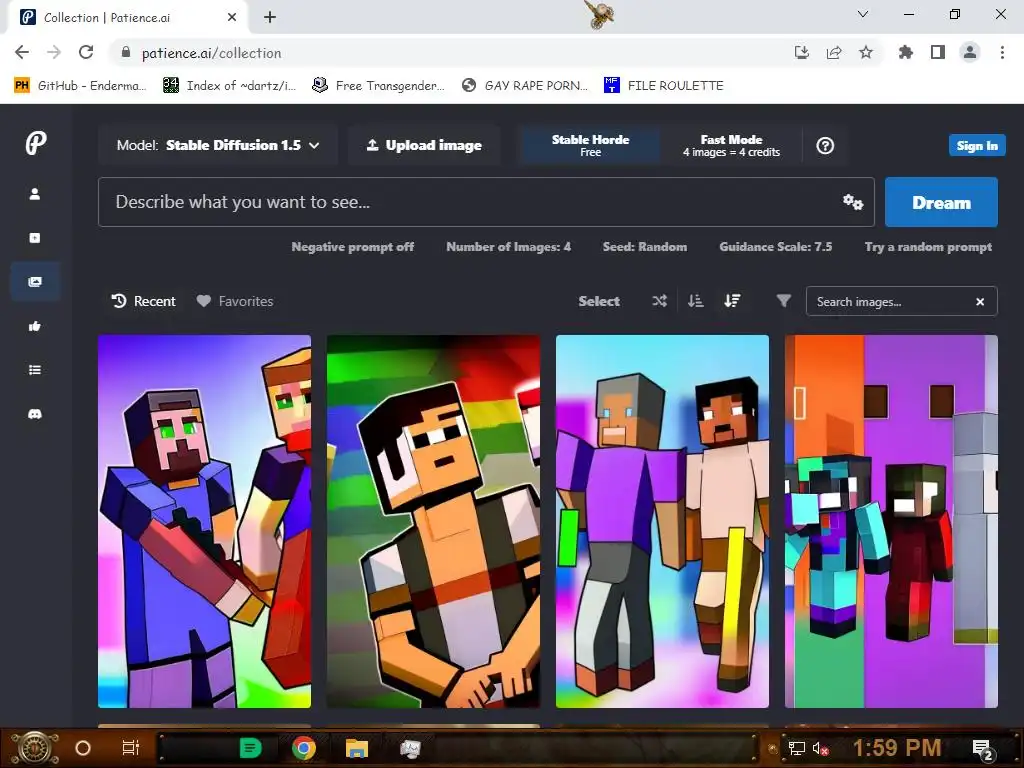Open the first image with green-eyed character

pos(204,521)
